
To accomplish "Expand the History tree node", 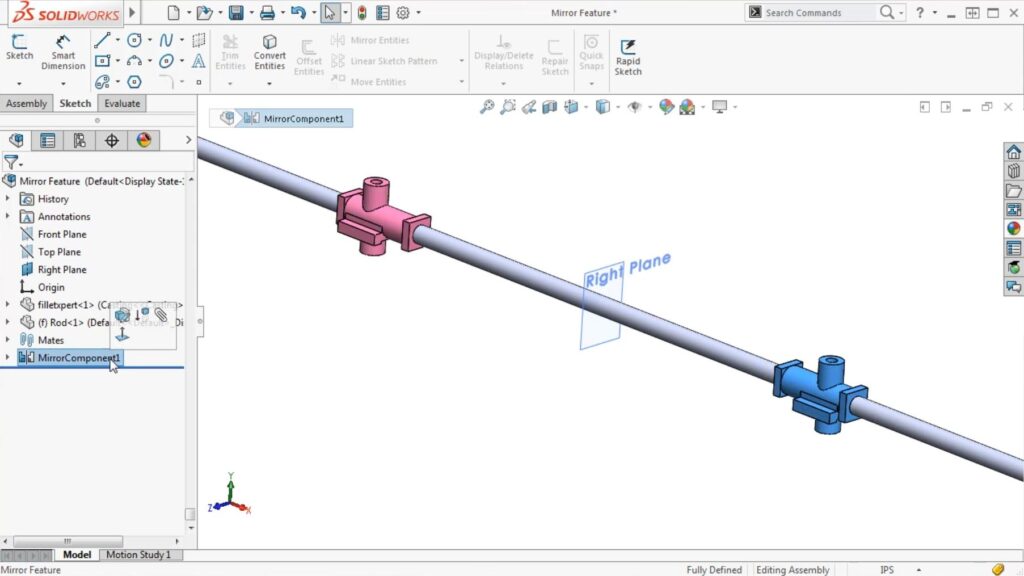I will (x=7, y=199).
